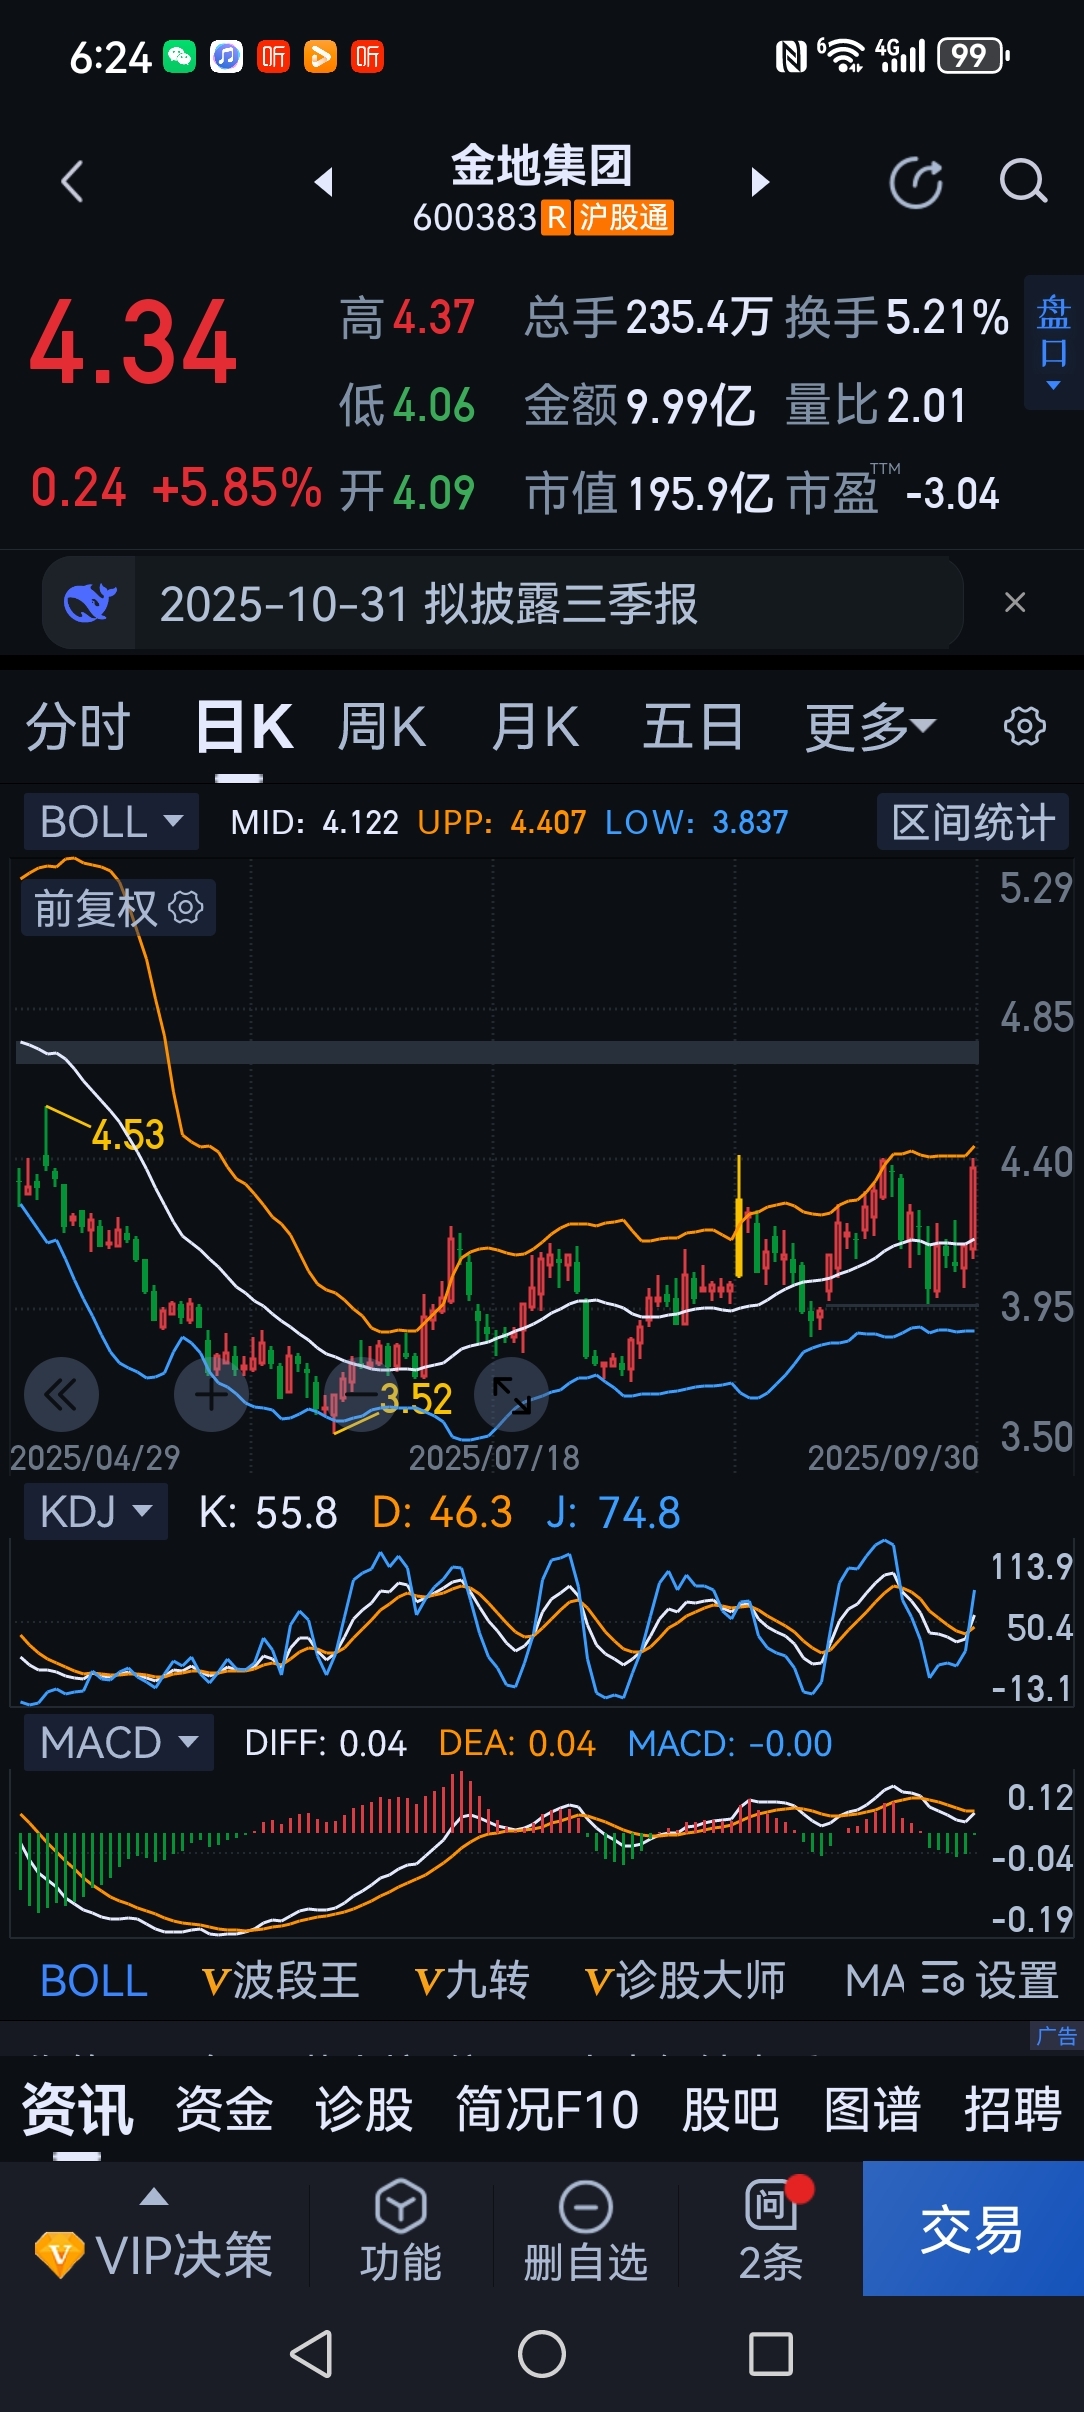Tap the Android home circle button
Viewport: 1084px width, 2412px height.
pos(542,2353)
